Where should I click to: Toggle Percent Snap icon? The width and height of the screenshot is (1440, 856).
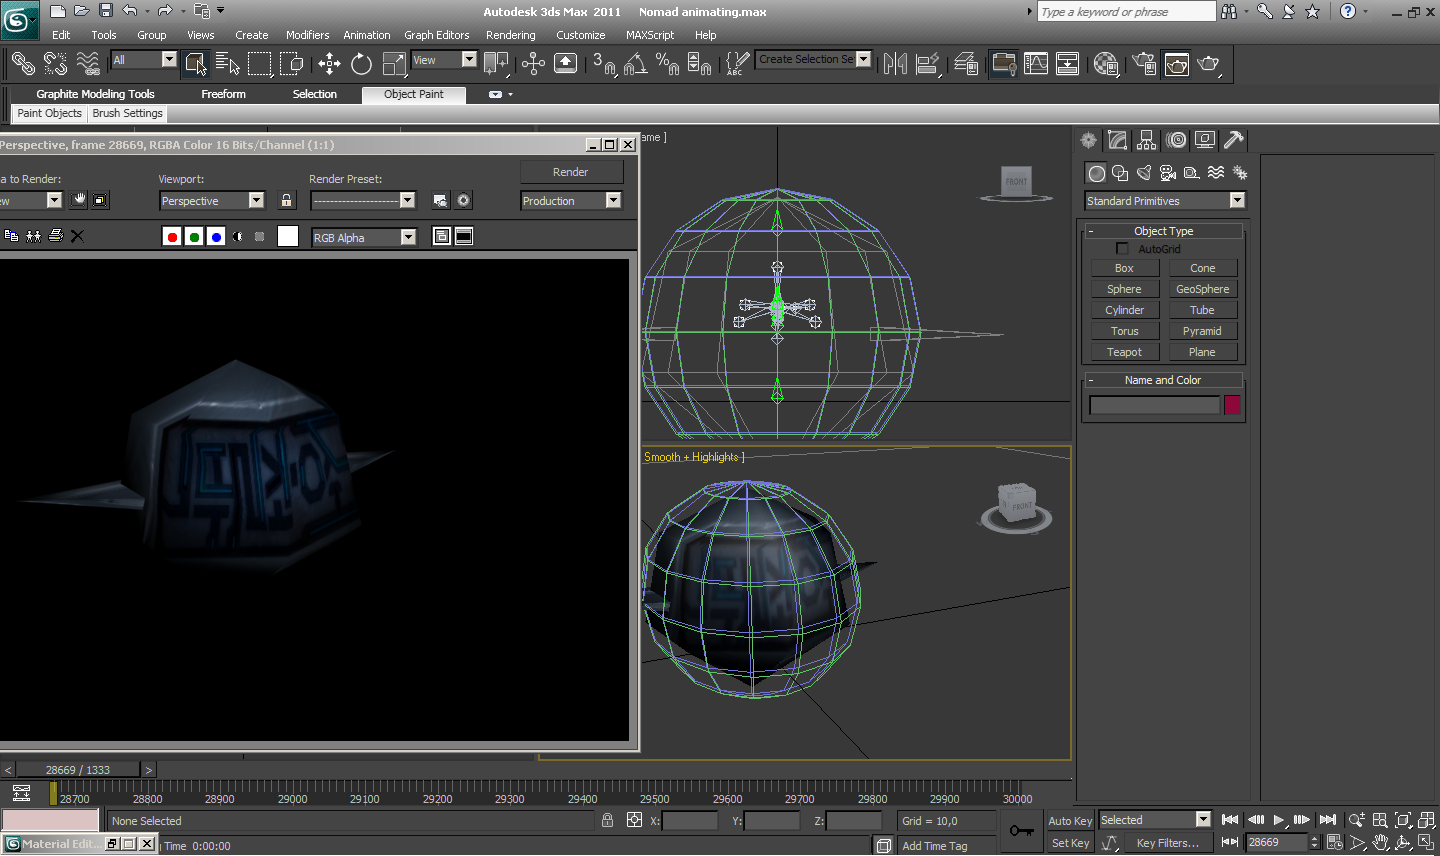point(668,64)
